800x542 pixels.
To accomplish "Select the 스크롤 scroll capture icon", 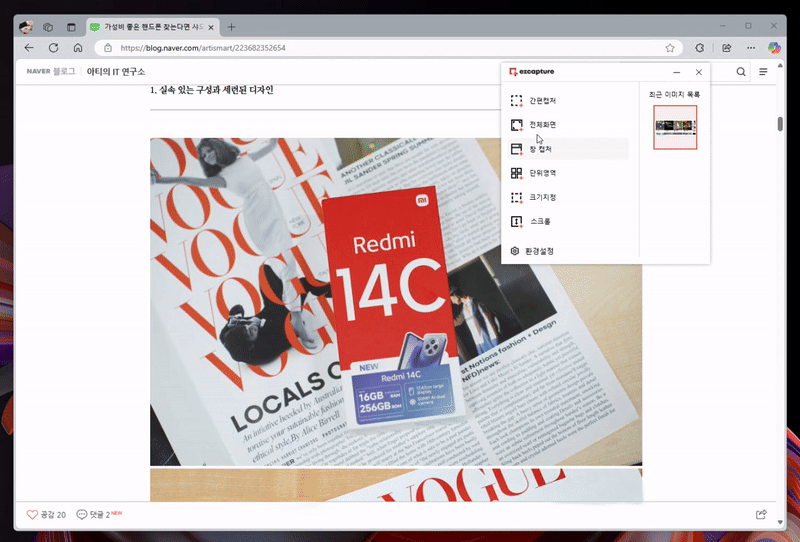I will [516, 221].
